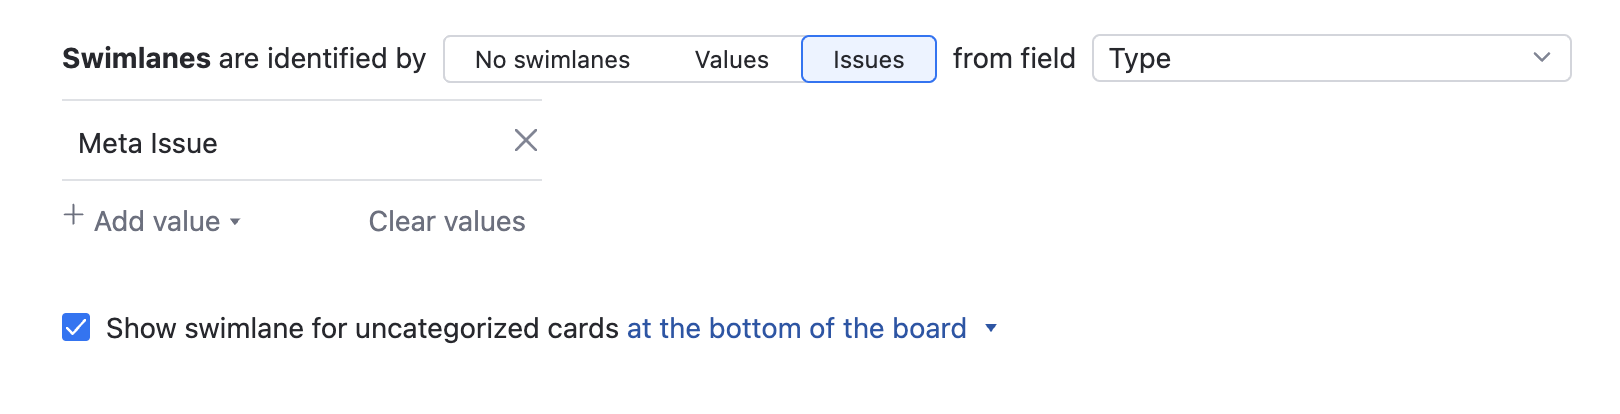Screen dimensions: 1620x414
Task: Select the Meta Issue row
Action: click(280, 143)
